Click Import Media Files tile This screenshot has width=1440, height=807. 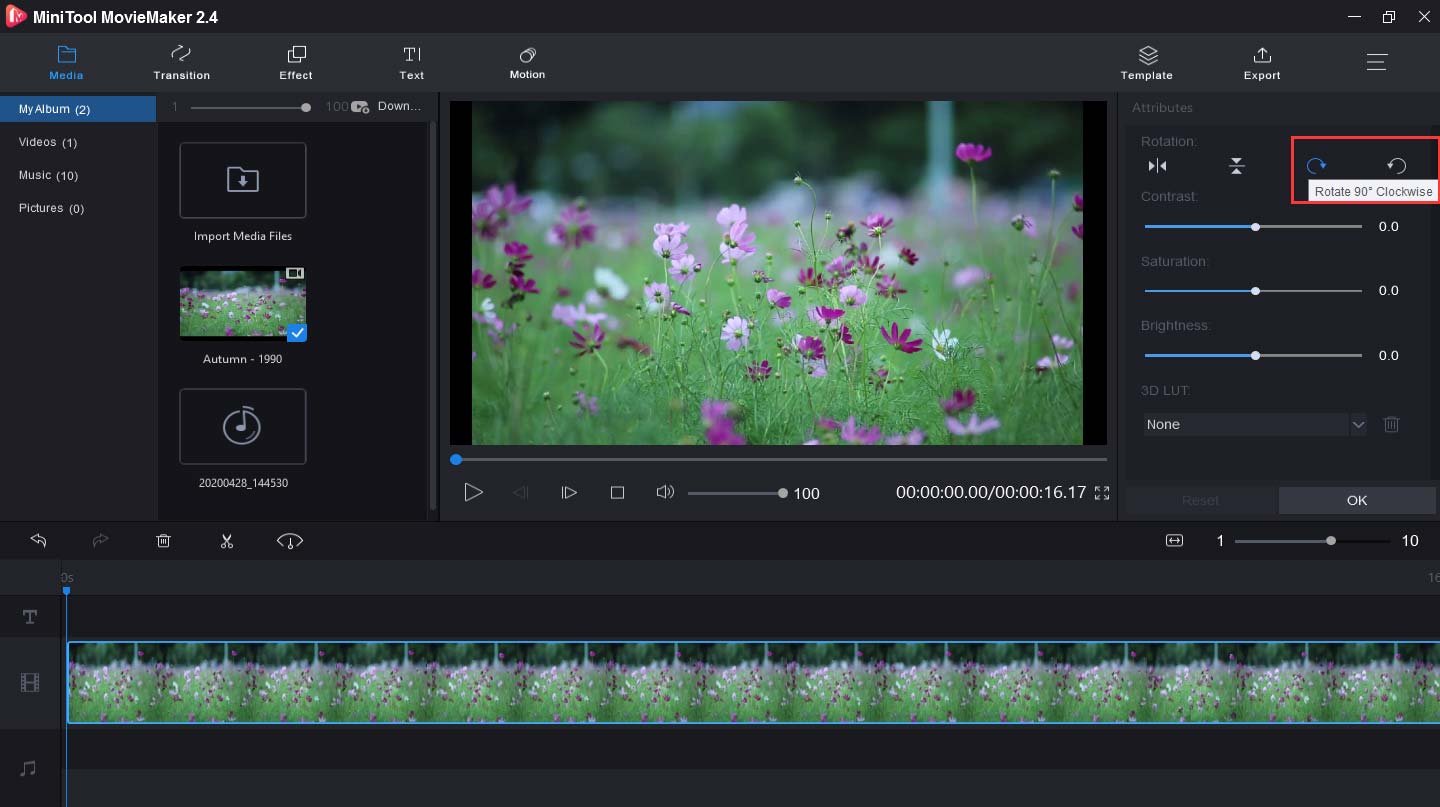click(243, 180)
